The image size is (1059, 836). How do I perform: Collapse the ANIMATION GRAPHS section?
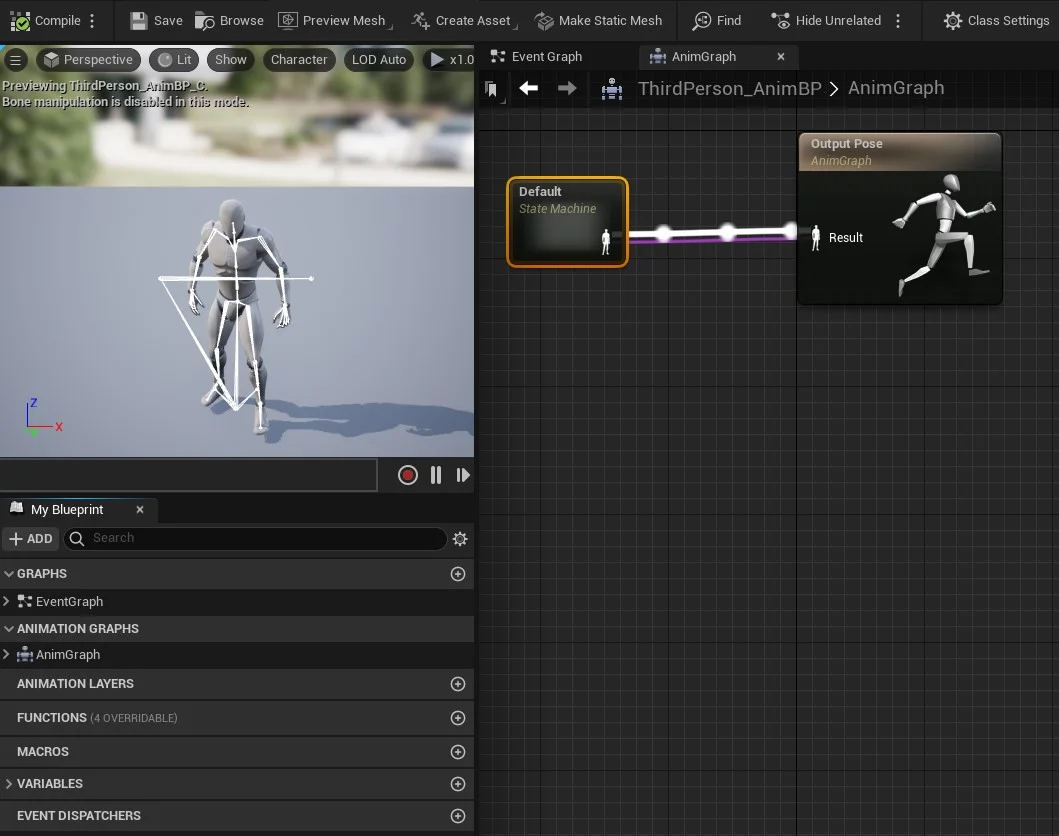tap(9, 629)
